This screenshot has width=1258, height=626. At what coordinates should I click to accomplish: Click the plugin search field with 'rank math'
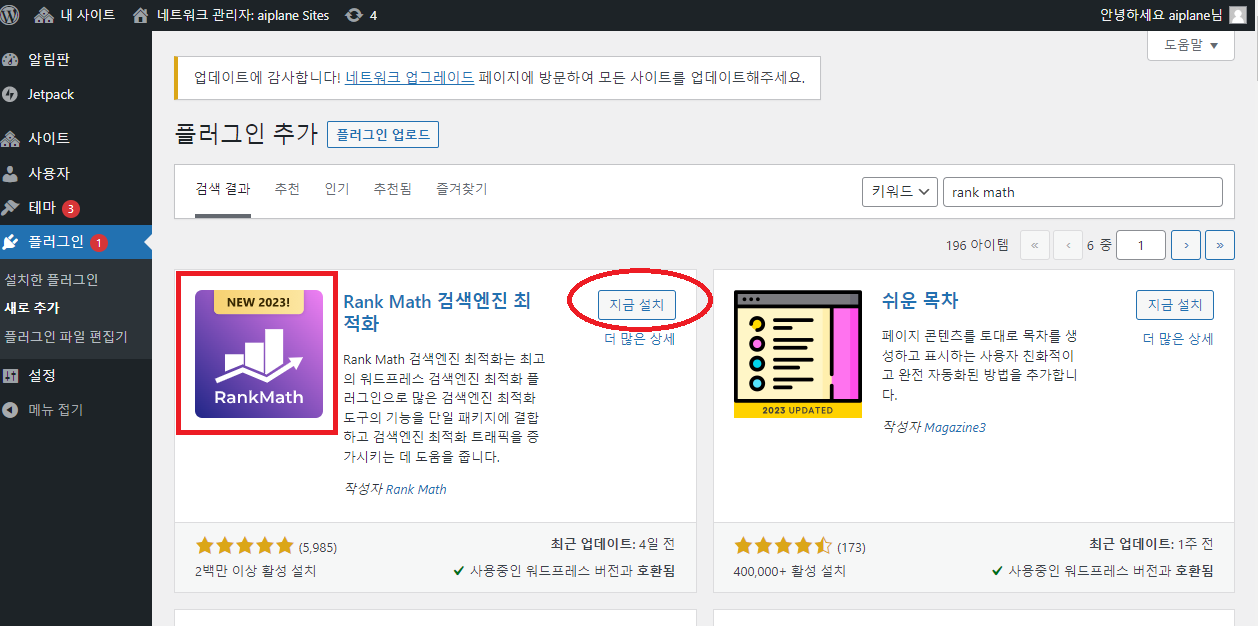(x=1083, y=192)
